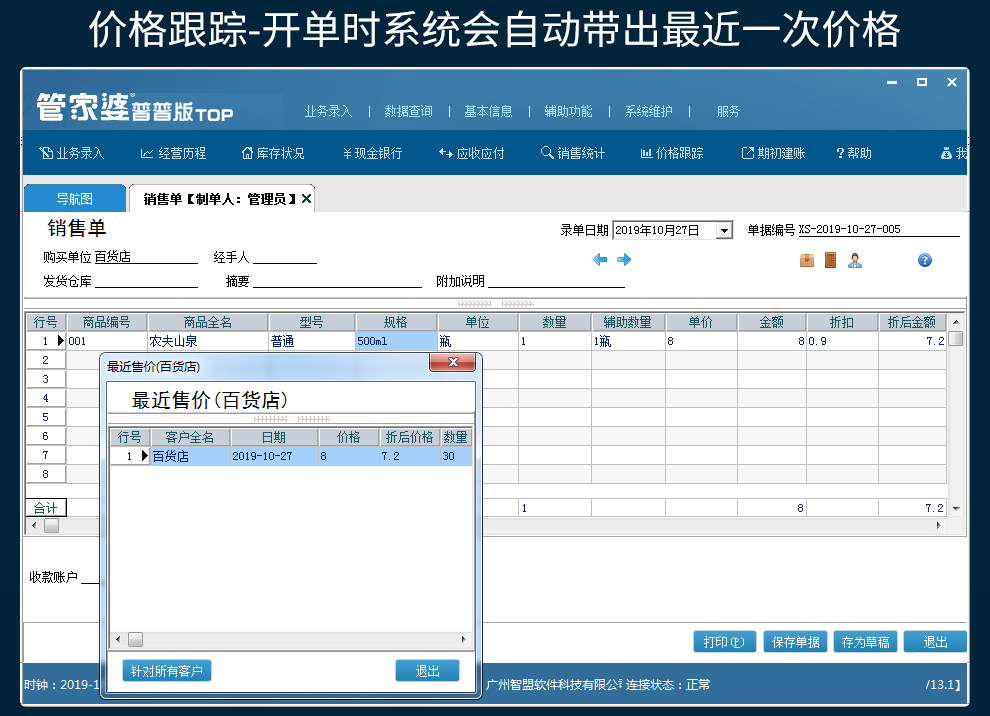Click 折后价格 cell 7.2 in the popup
The height and width of the screenshot is (716, 990).
click(409, 456)
